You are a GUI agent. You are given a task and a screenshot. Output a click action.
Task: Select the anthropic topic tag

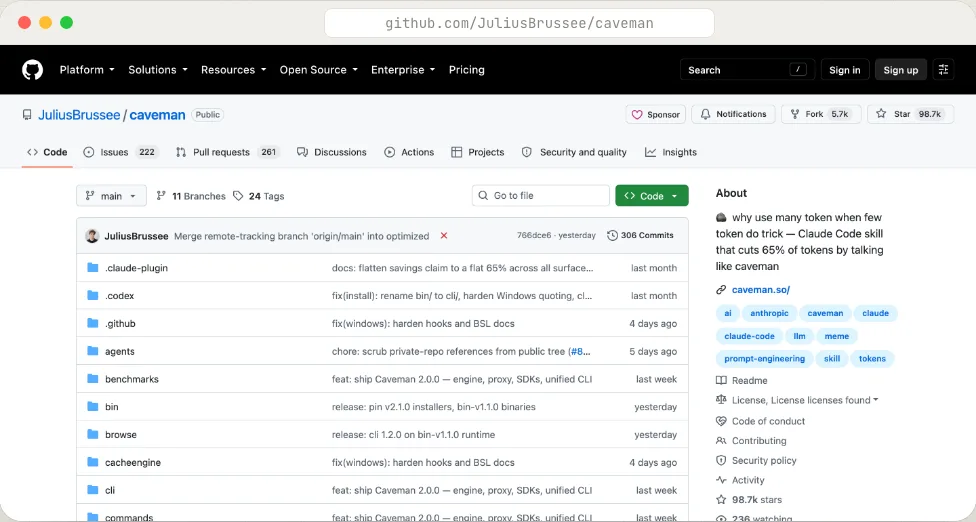(x=769, y=313)
